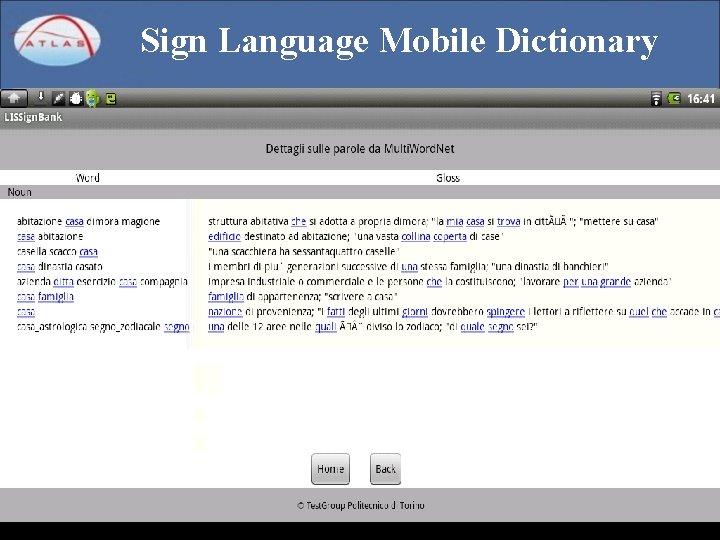Image resolution: width=720 pixels, height=540 pixels.
Task: Follow the 'nazione' gloss link
Action: coord(225,312)
